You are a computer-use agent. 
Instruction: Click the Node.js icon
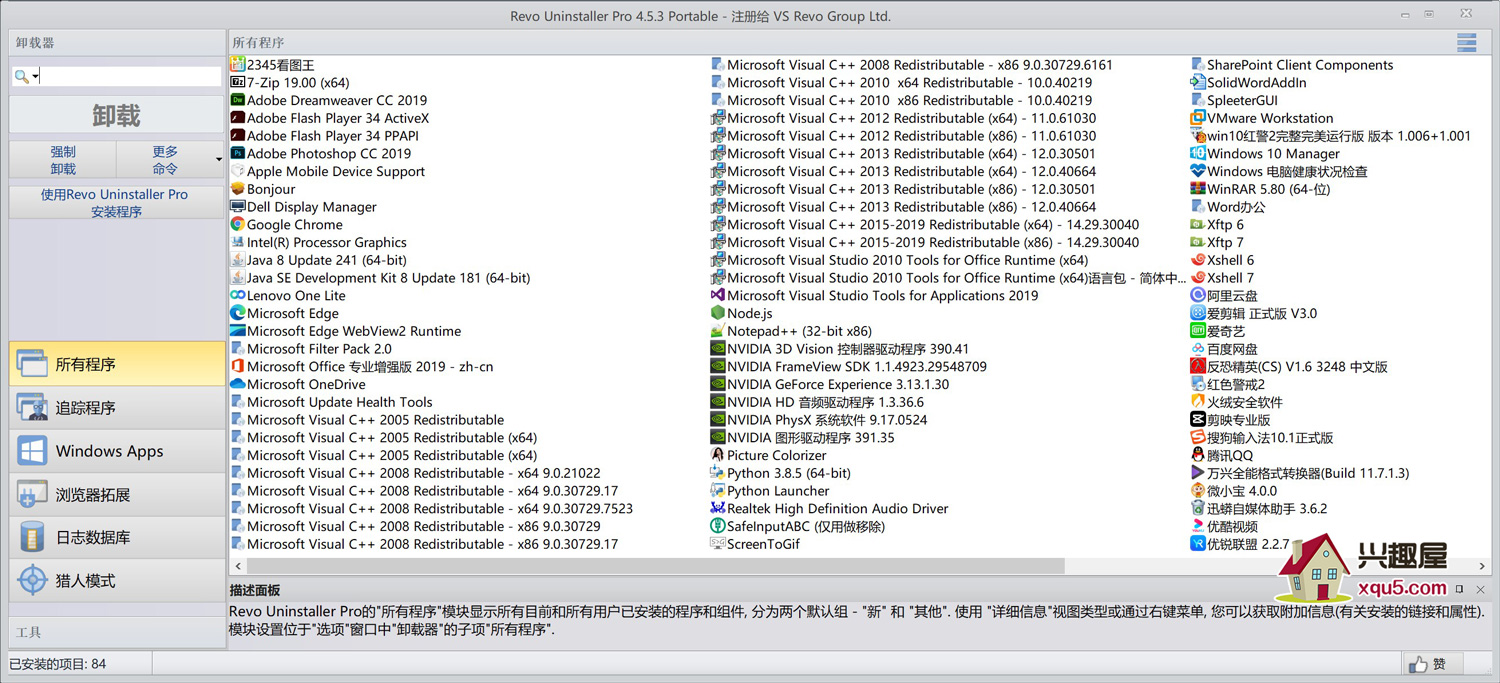[x=718, y=313]
